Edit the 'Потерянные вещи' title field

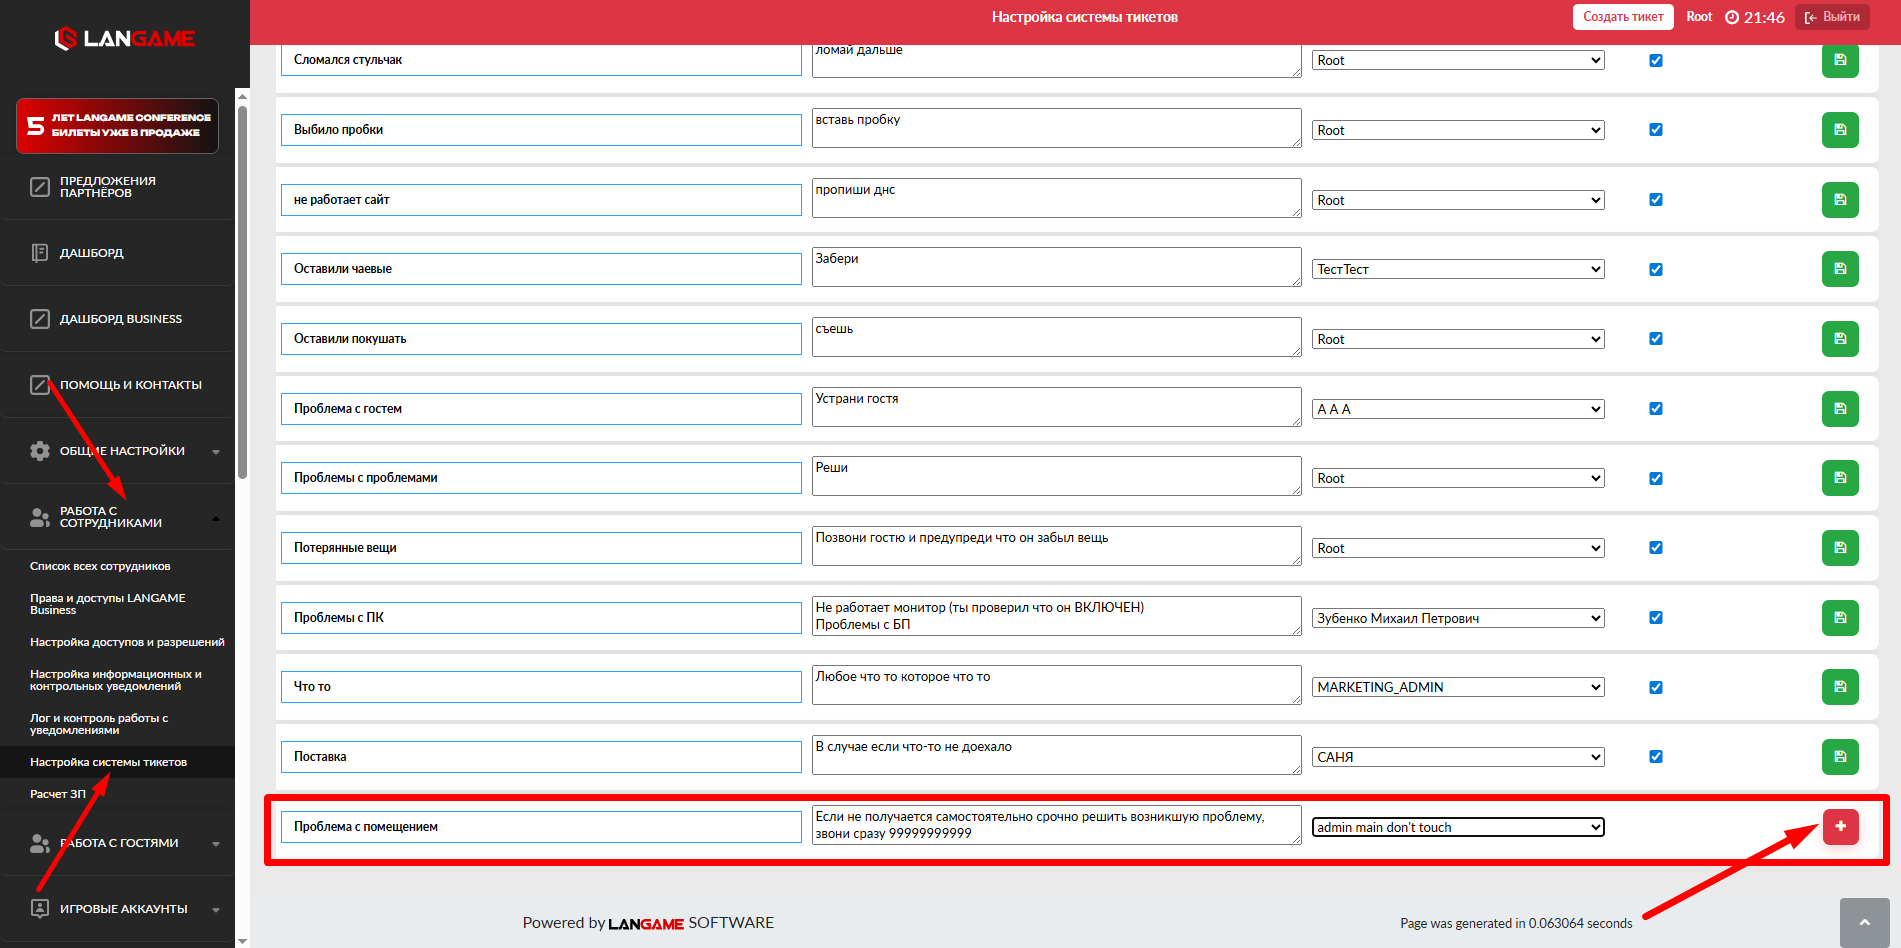[x=541, y=548]
